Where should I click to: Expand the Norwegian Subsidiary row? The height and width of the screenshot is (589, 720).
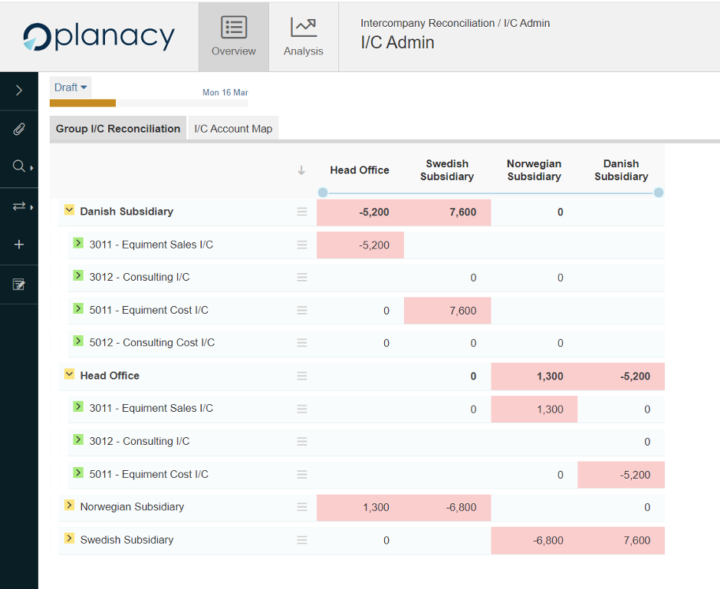tap(69, 506)
